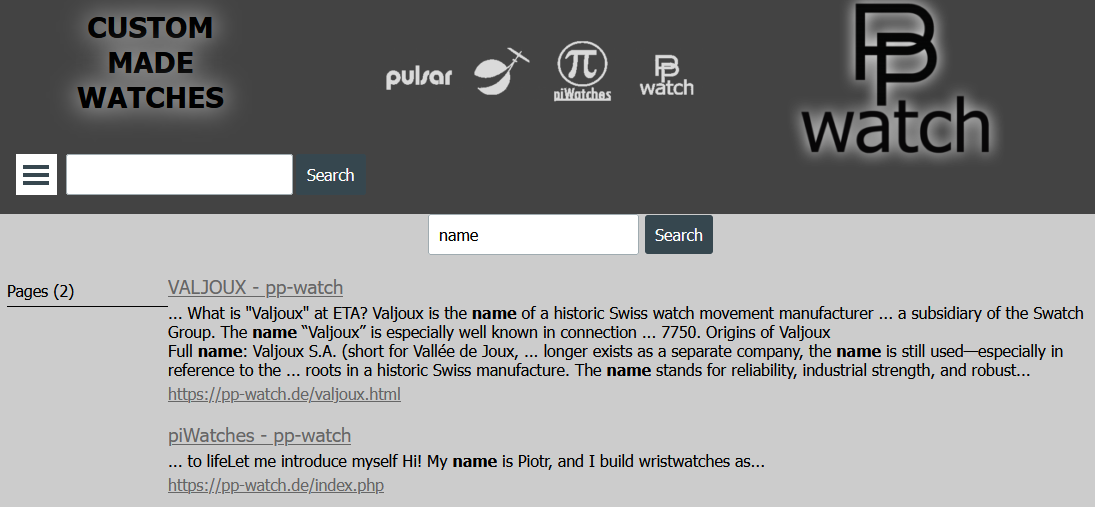Click the large PP watch logo
Image resolution: width=1095 pixels, height=507 pixels.
(895, 82)
